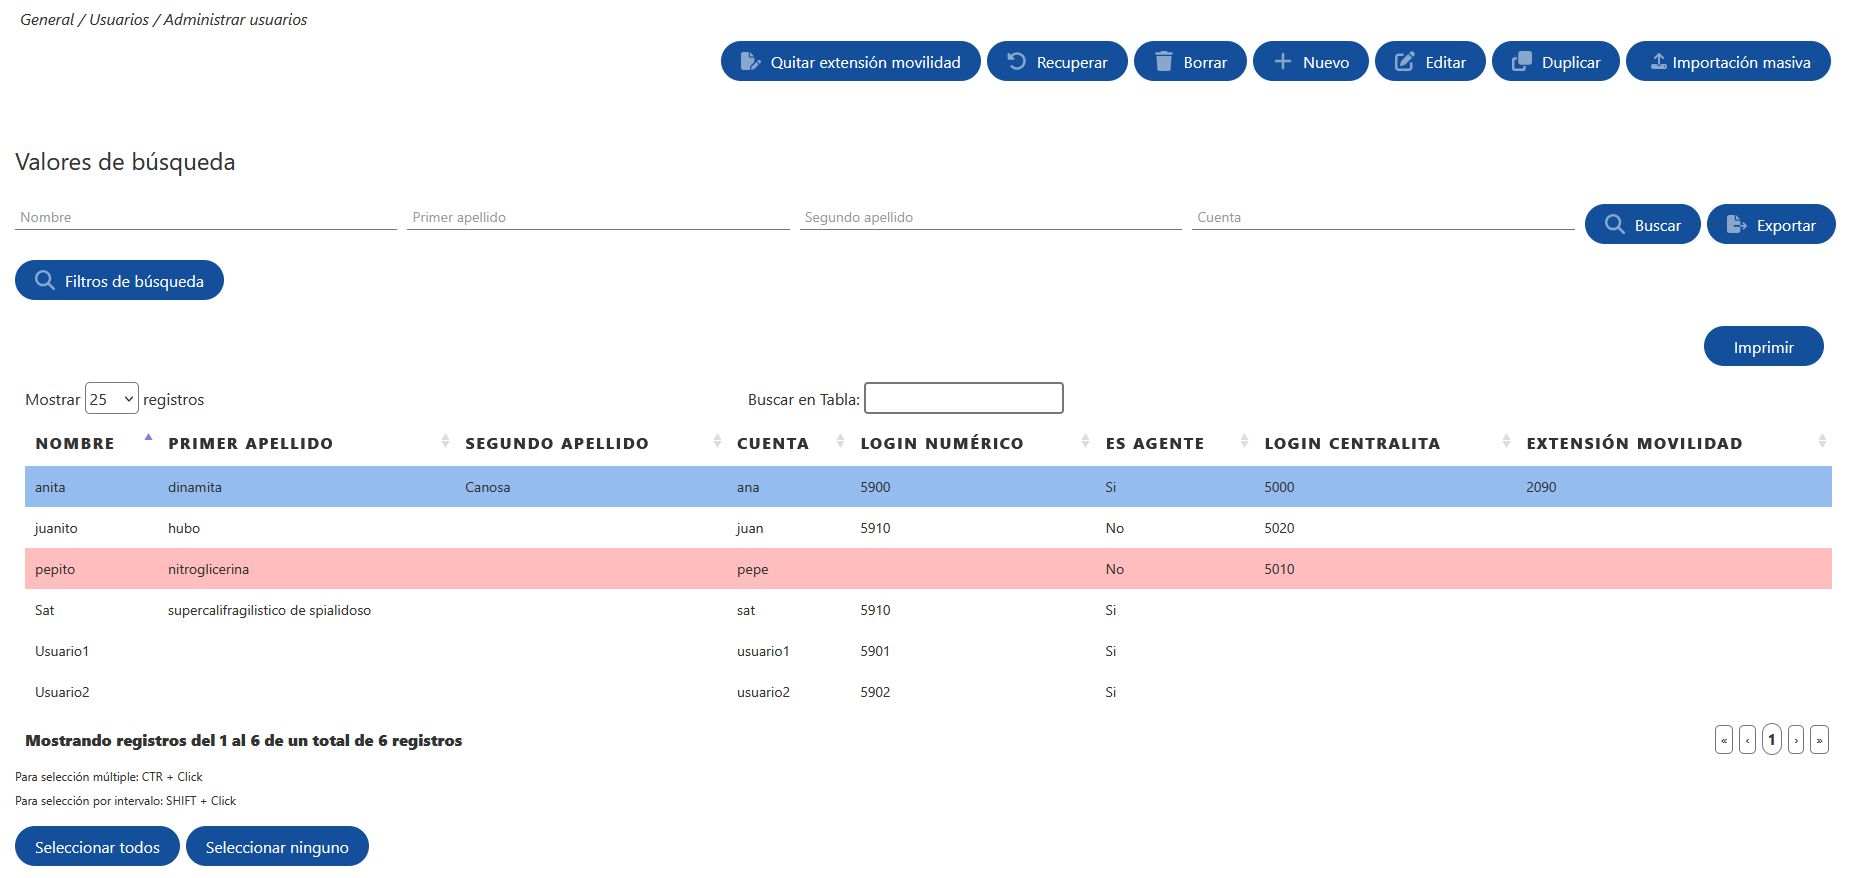Sort table by Cuenta column arrows
1854x878 pixels.
[840, 442]
